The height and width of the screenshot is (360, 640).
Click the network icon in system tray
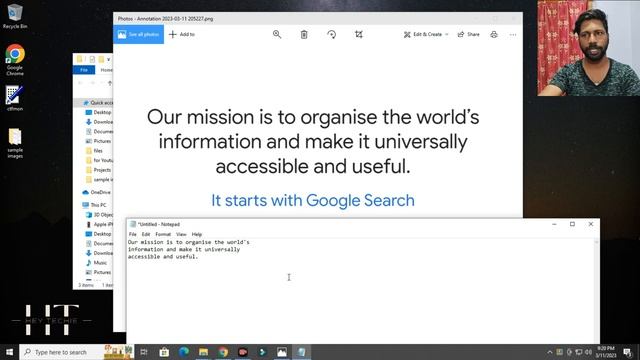(x=578, y=352)
